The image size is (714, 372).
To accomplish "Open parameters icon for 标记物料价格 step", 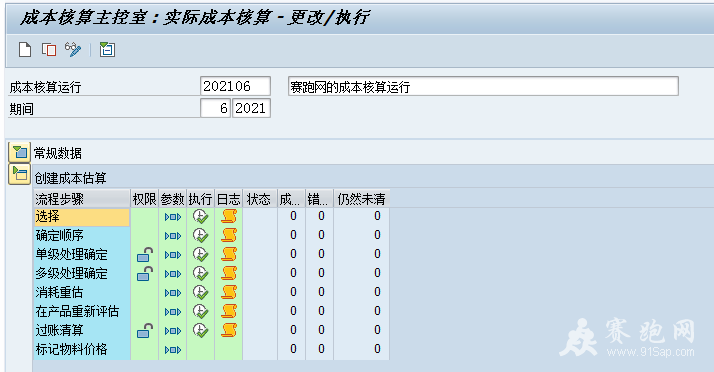I will (173, 350).
